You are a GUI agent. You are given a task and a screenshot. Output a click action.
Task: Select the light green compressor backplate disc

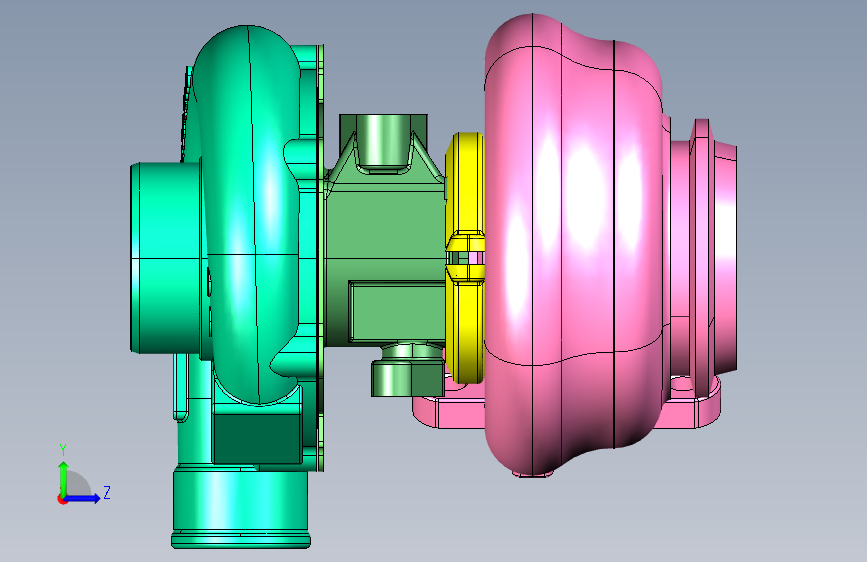[321, 257]
